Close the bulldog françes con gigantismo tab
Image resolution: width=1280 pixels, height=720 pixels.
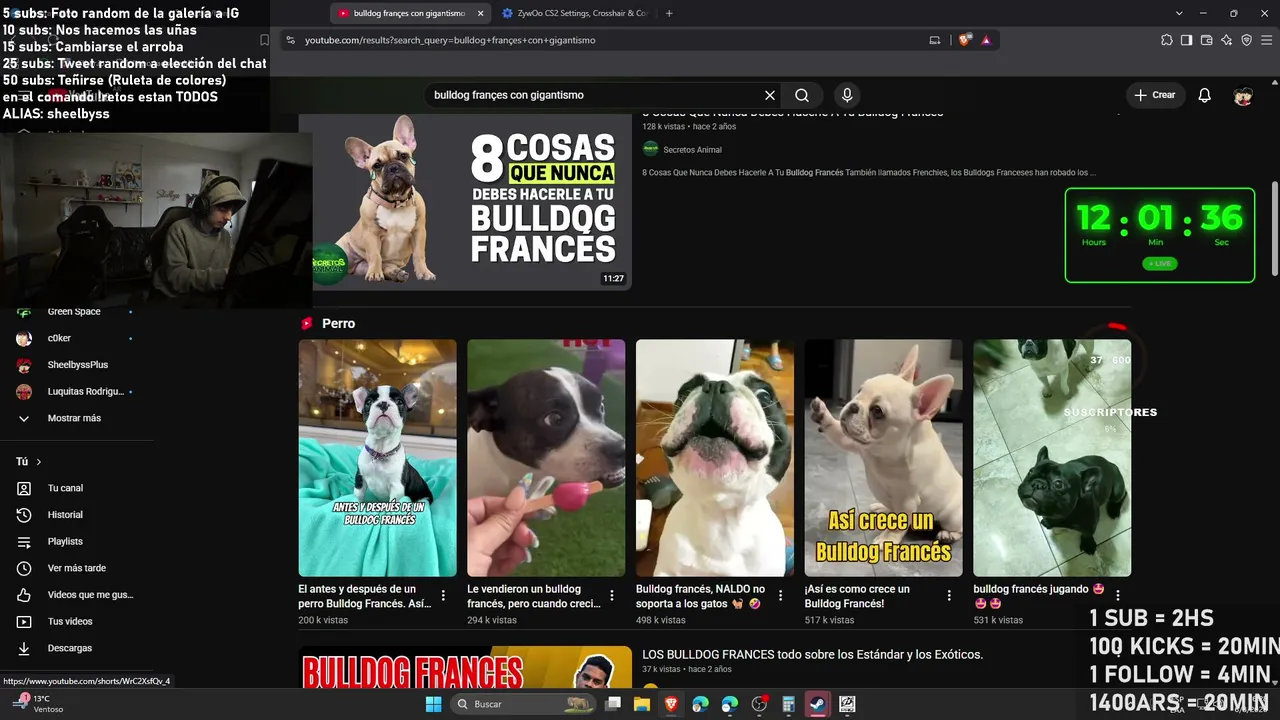[480, 13]
